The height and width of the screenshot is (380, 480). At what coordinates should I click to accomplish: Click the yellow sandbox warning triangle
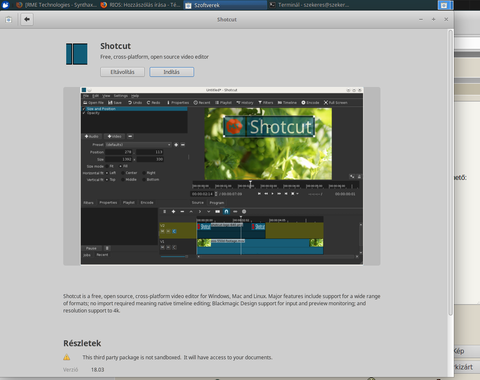coord(67,357)
